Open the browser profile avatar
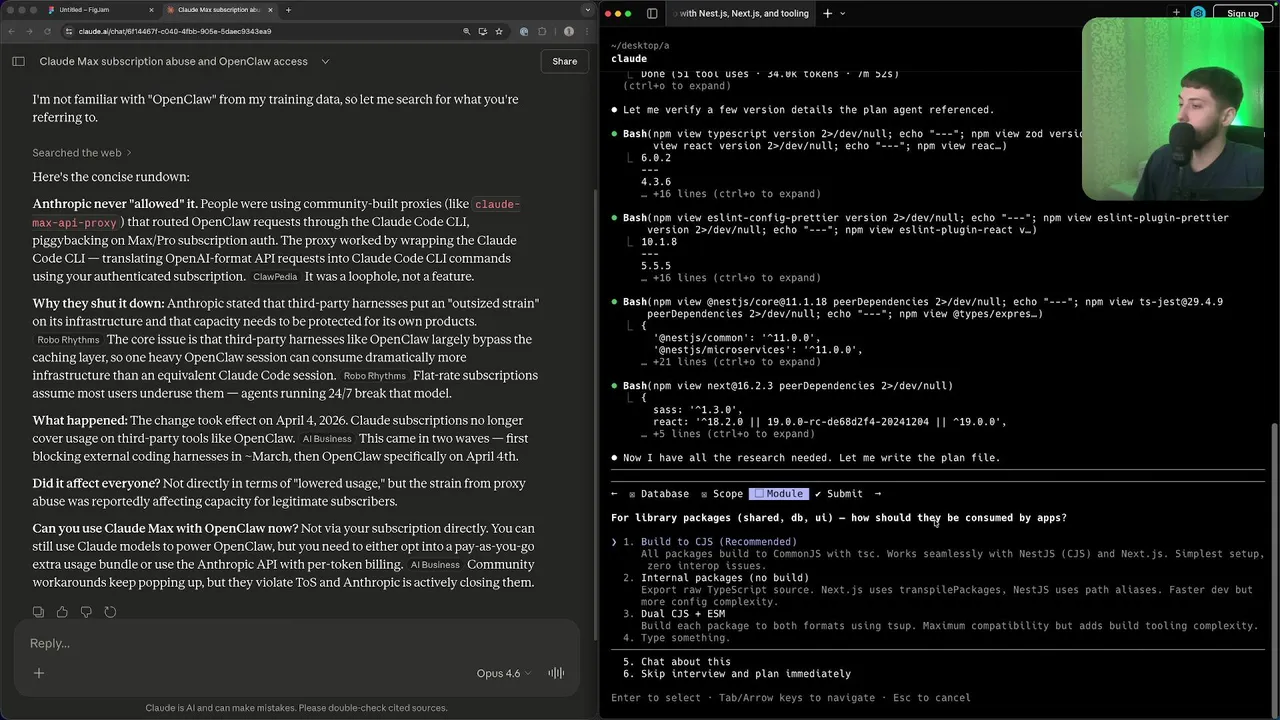Screen dimensions: 1280x720 point(569,31)
